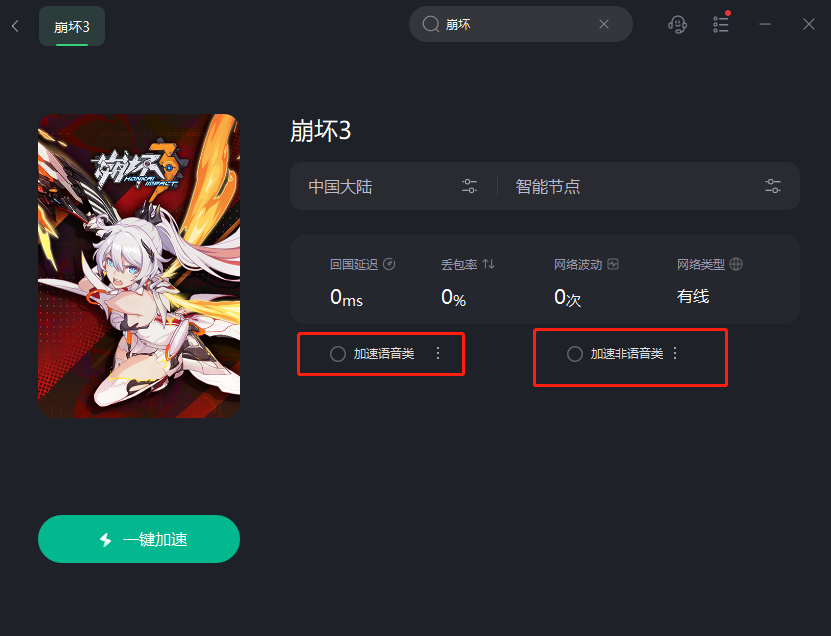Image resolution: width=831 pixels, height=636 pixels.
Task: Clear the search field with X icon
Action: [604, 24]
